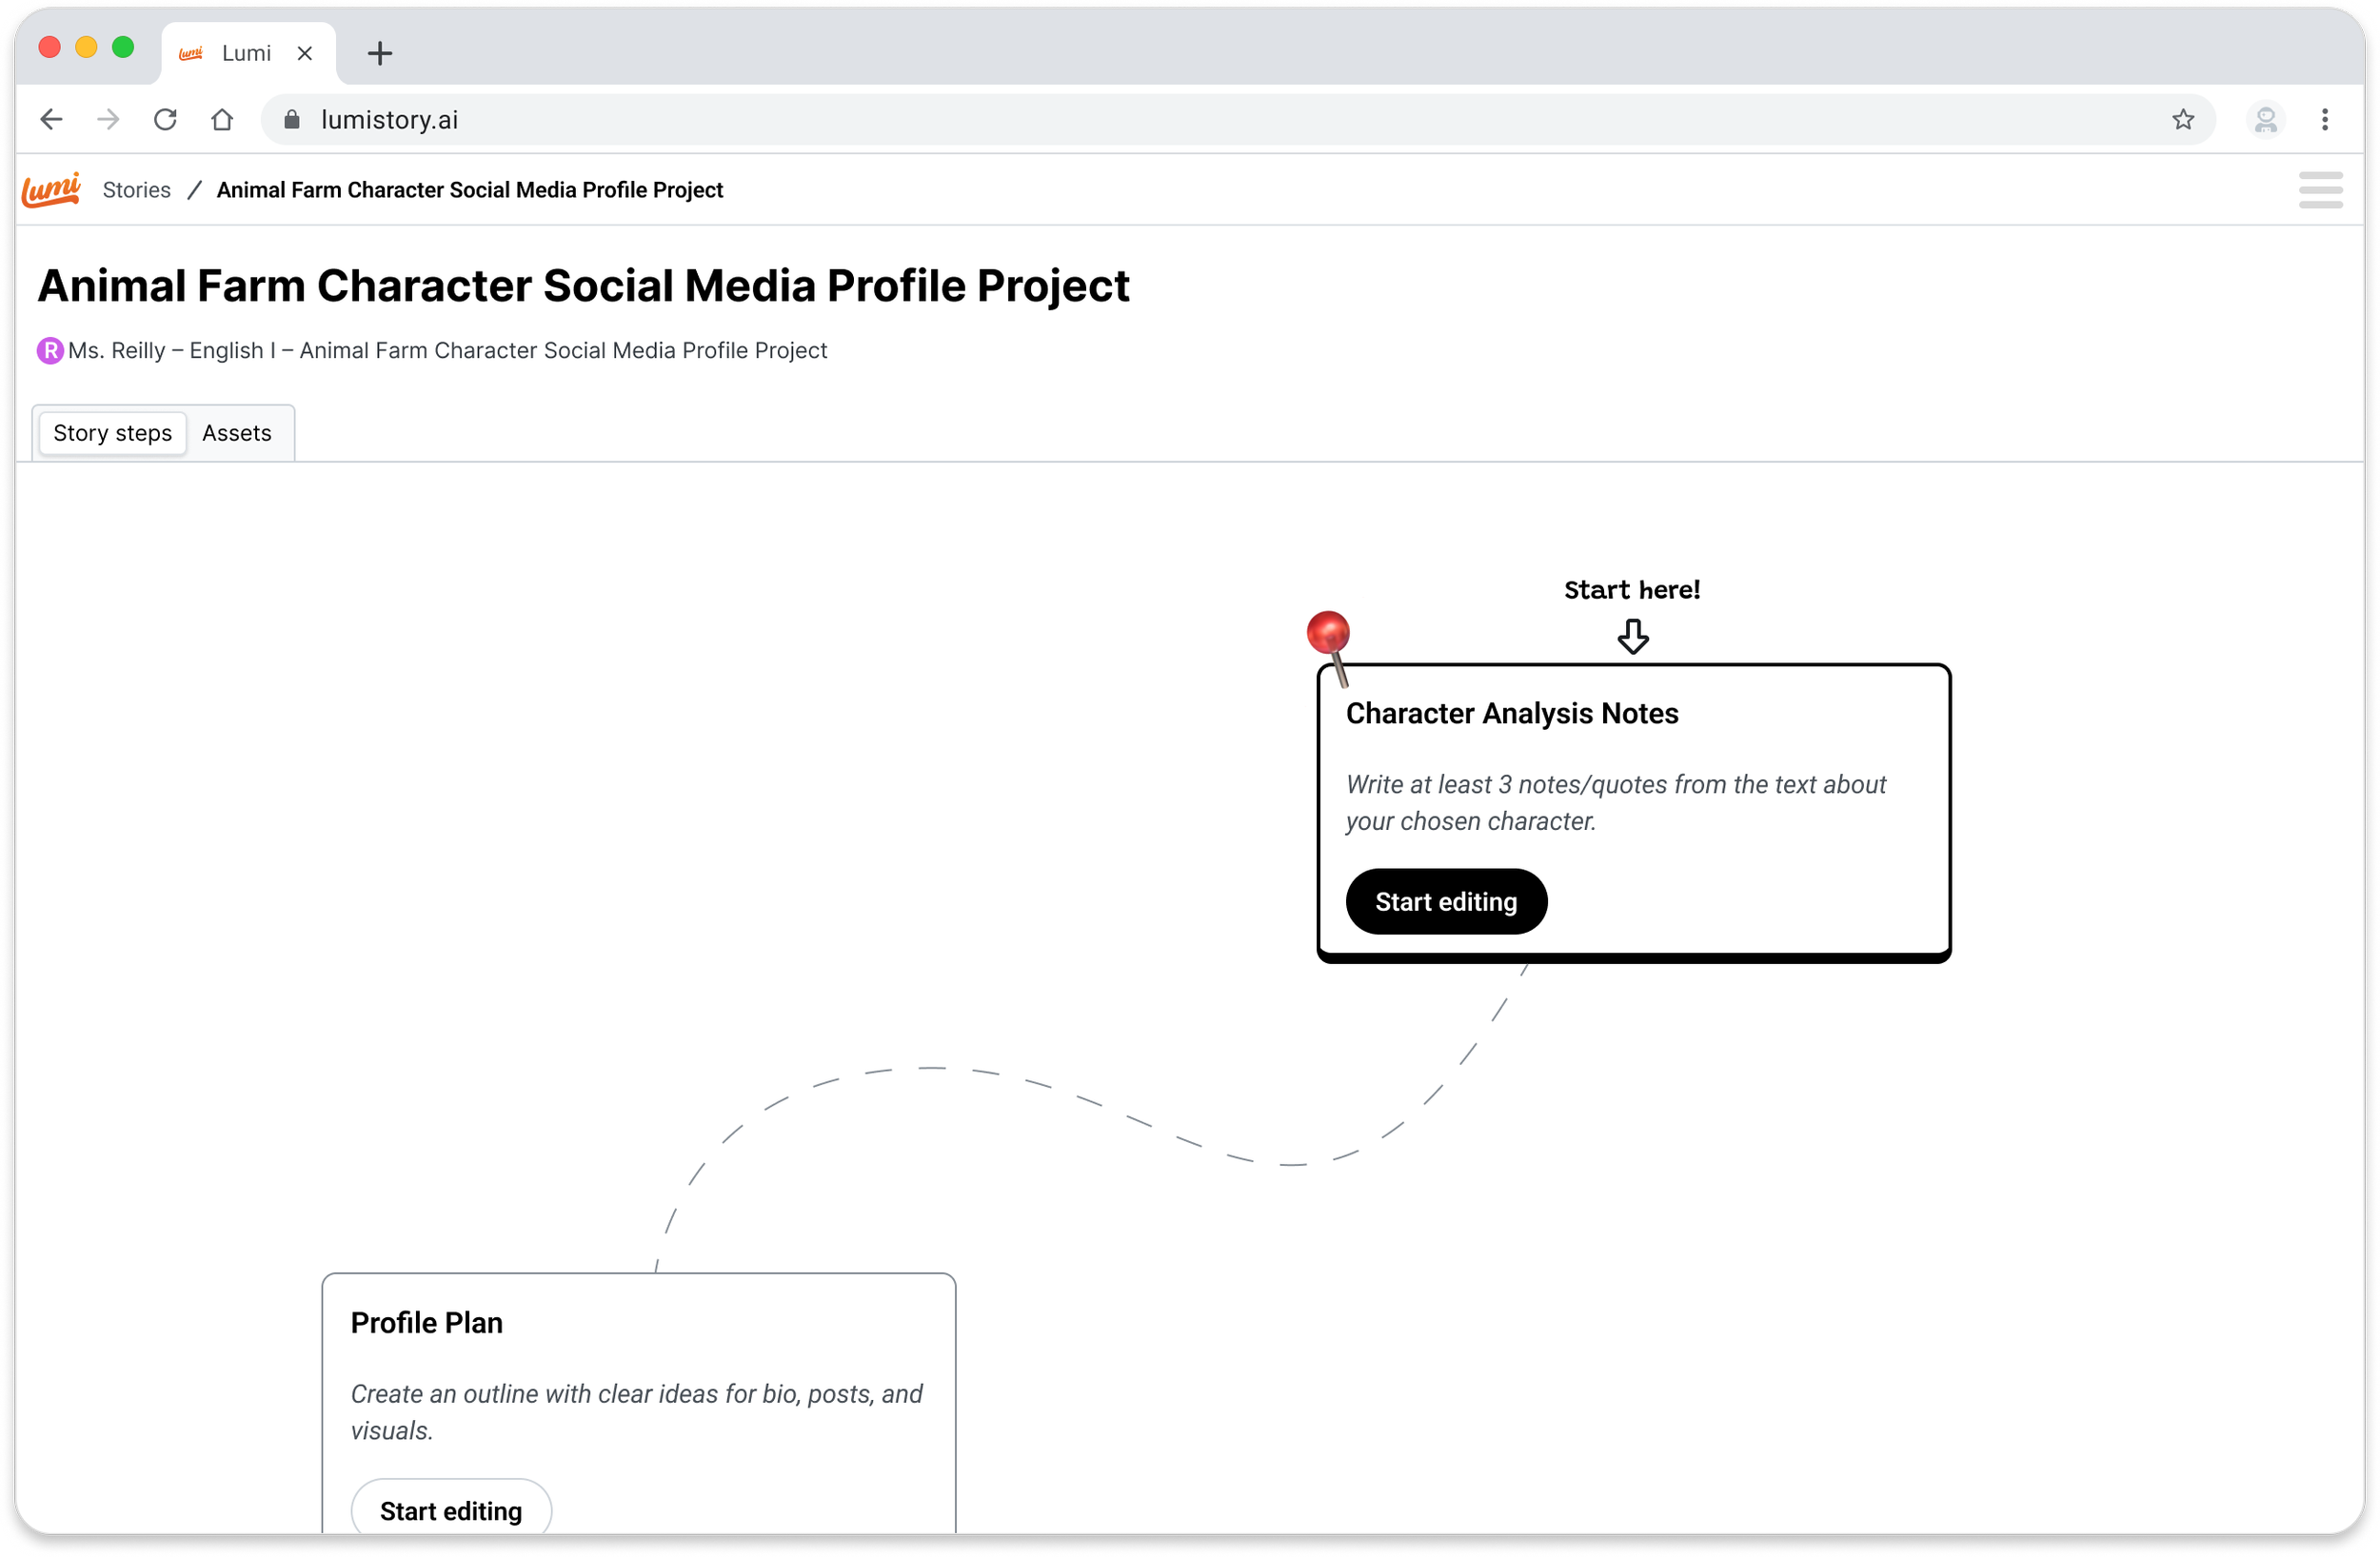
Task: Start editing Character Analysis Notes
Action: pos(1445,901)
